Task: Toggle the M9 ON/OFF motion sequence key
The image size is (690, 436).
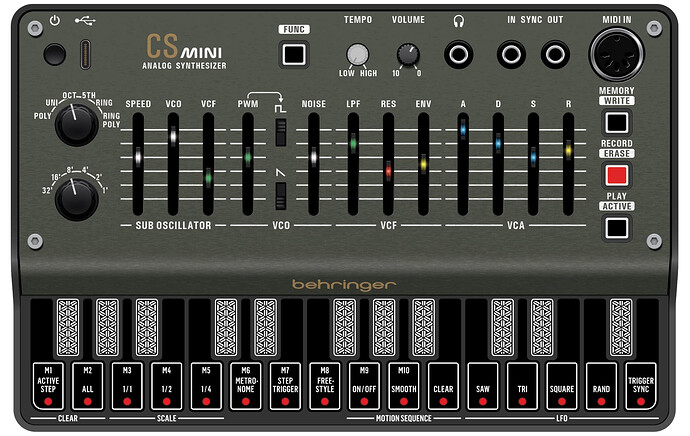Action: pyautogui.click(x=364, y=386)
